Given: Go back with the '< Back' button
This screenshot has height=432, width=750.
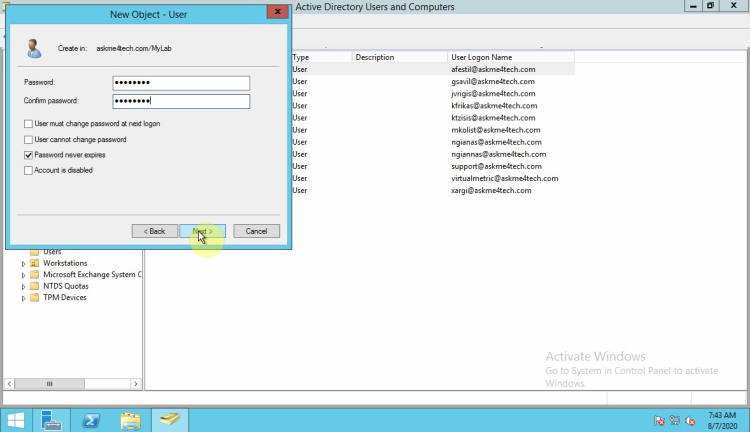Looking at the screenshot, I should point(154,231).
